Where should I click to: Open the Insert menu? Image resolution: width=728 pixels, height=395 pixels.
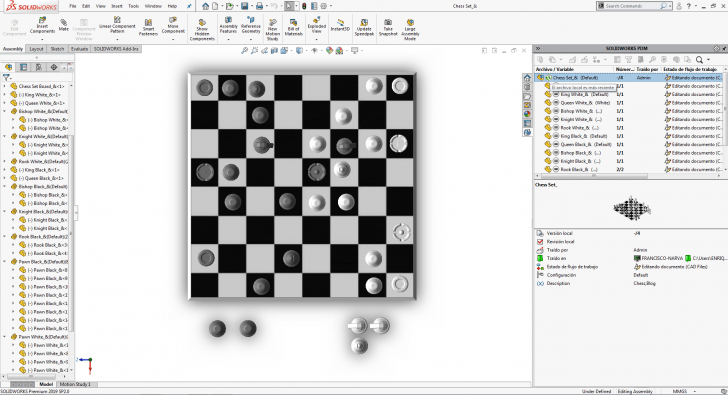(117, 6)
